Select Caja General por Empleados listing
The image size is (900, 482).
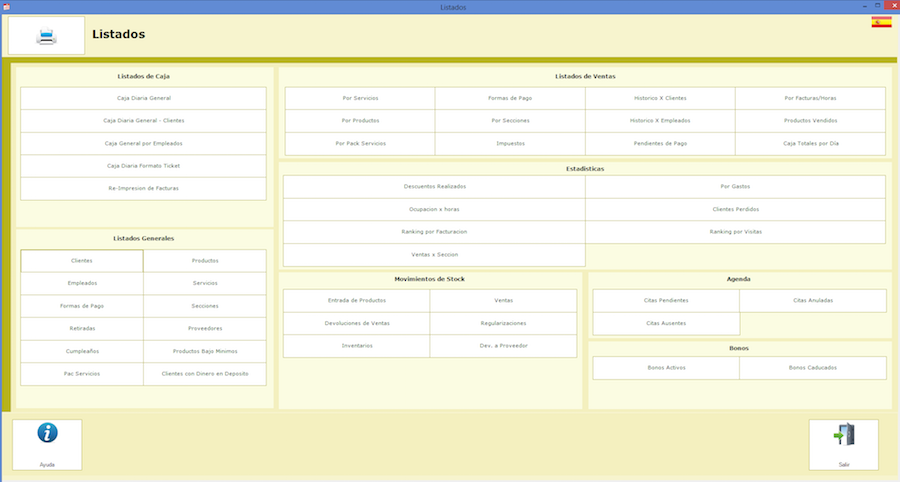coord(143,143)
